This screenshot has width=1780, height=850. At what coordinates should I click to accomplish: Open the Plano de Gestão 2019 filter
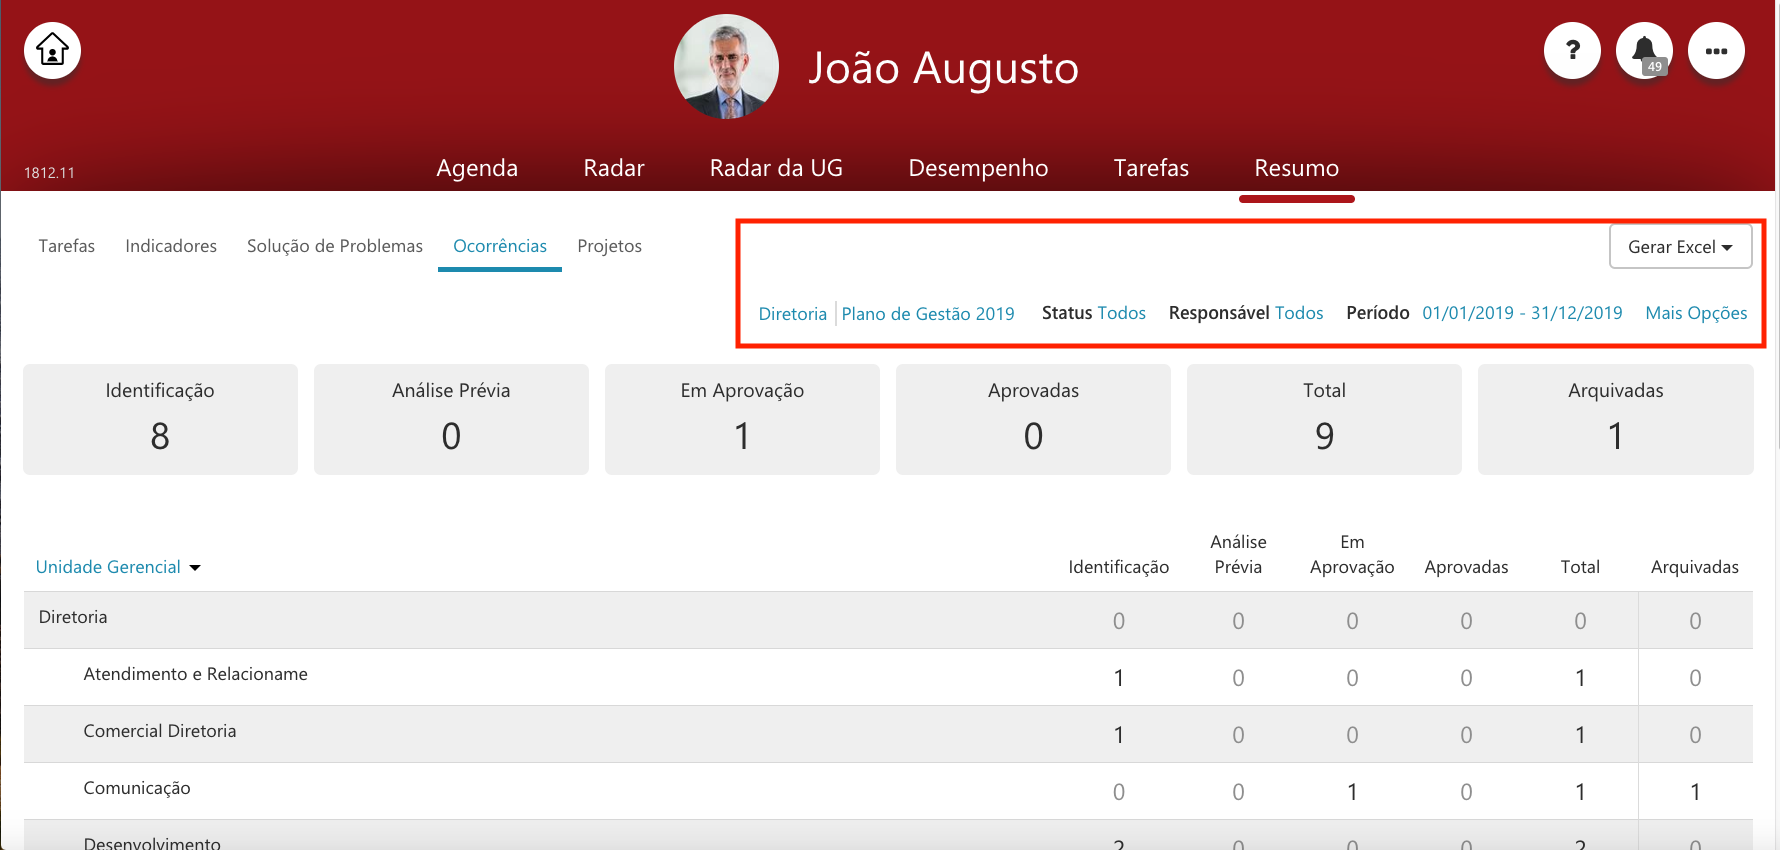coord(928,314)
